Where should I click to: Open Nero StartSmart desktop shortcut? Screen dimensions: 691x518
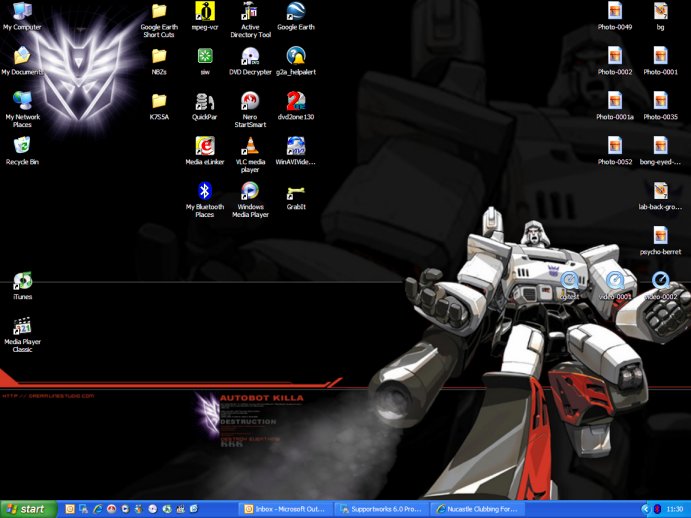click(250, 101)
